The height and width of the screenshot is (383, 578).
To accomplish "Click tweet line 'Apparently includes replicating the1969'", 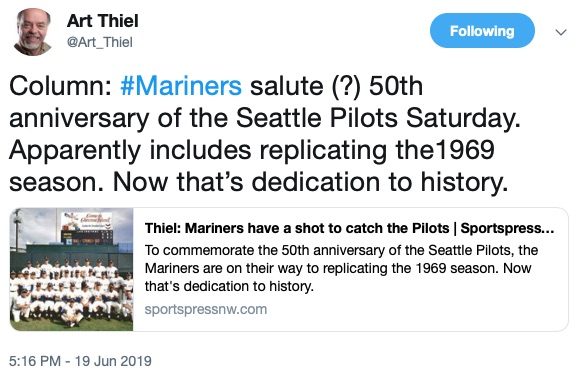I will coord(252,150).
